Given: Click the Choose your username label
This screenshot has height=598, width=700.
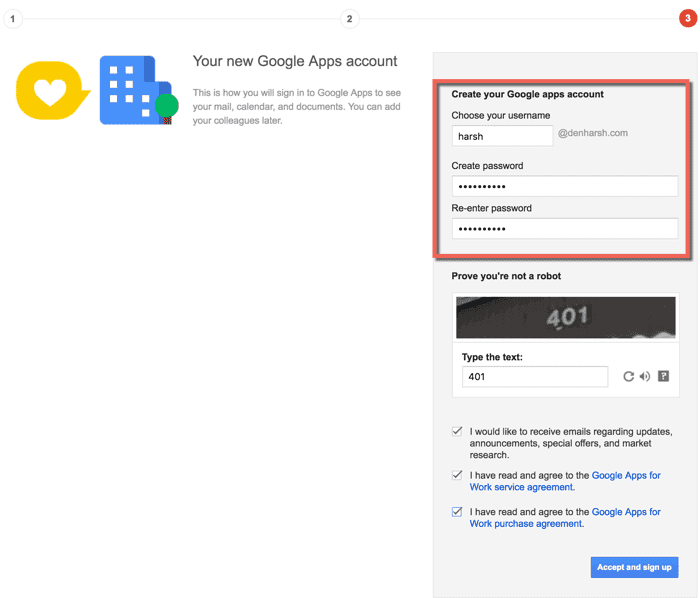Looking at the screenshot, I should point(500,116).
